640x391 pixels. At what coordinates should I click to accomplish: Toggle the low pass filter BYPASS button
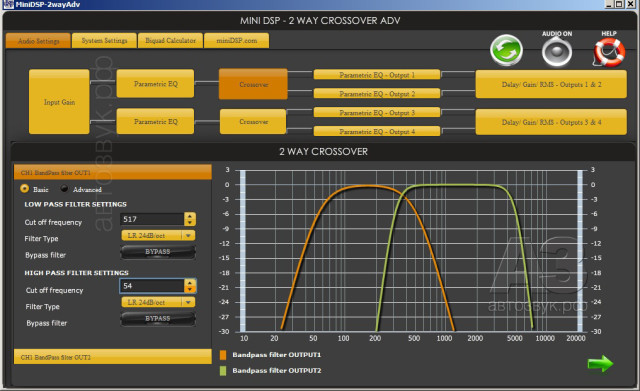coord(158,252)
